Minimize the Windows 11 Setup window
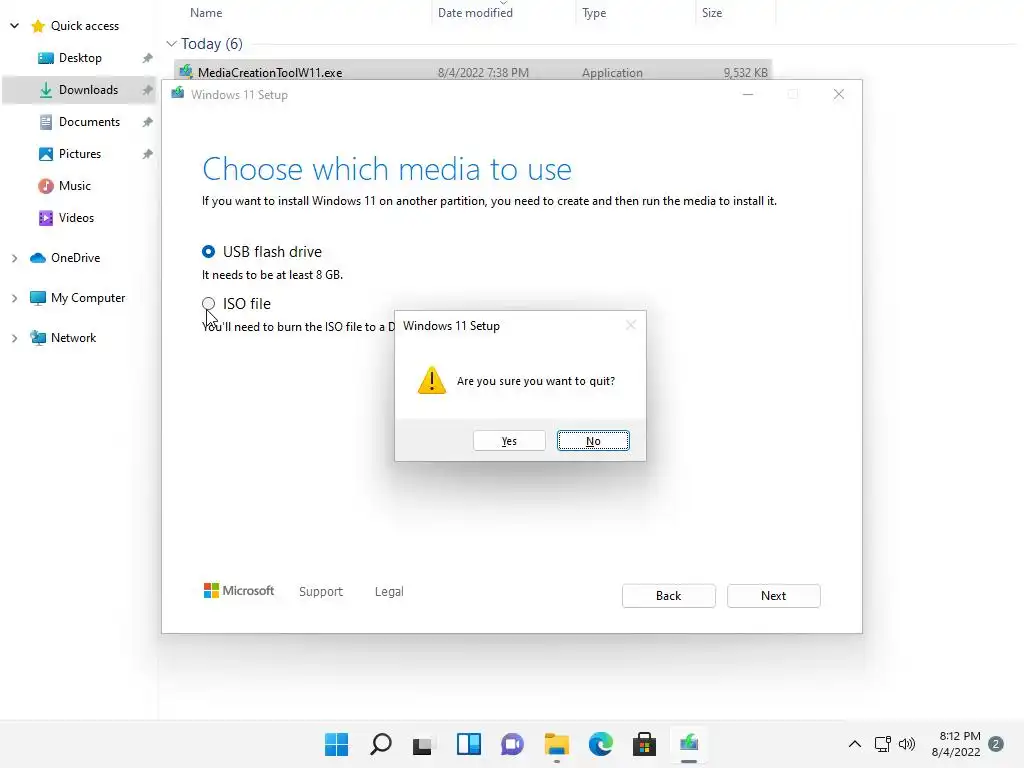Screen dimensions: 1024x768 [748, 95]
